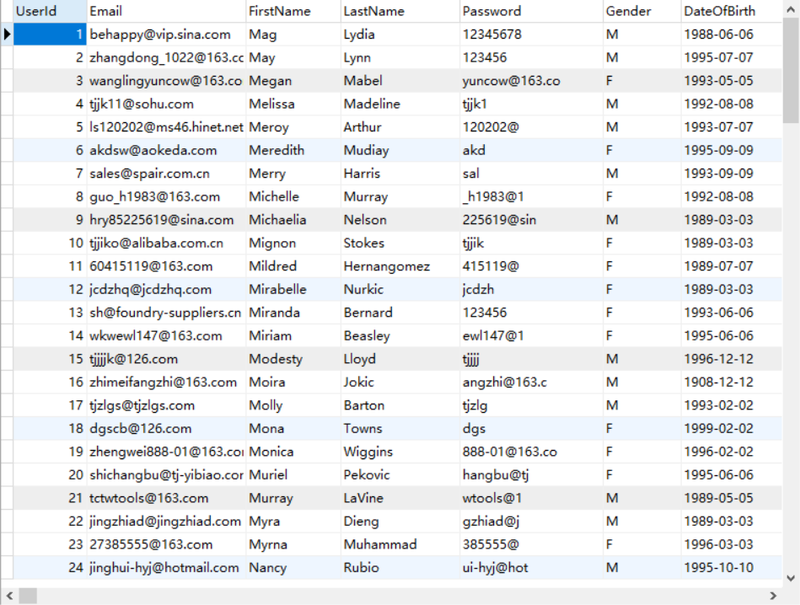Viewport: 800px width, 605px height.
Task: Select the date cell 1996-12-12
Action: coord(731,359)
